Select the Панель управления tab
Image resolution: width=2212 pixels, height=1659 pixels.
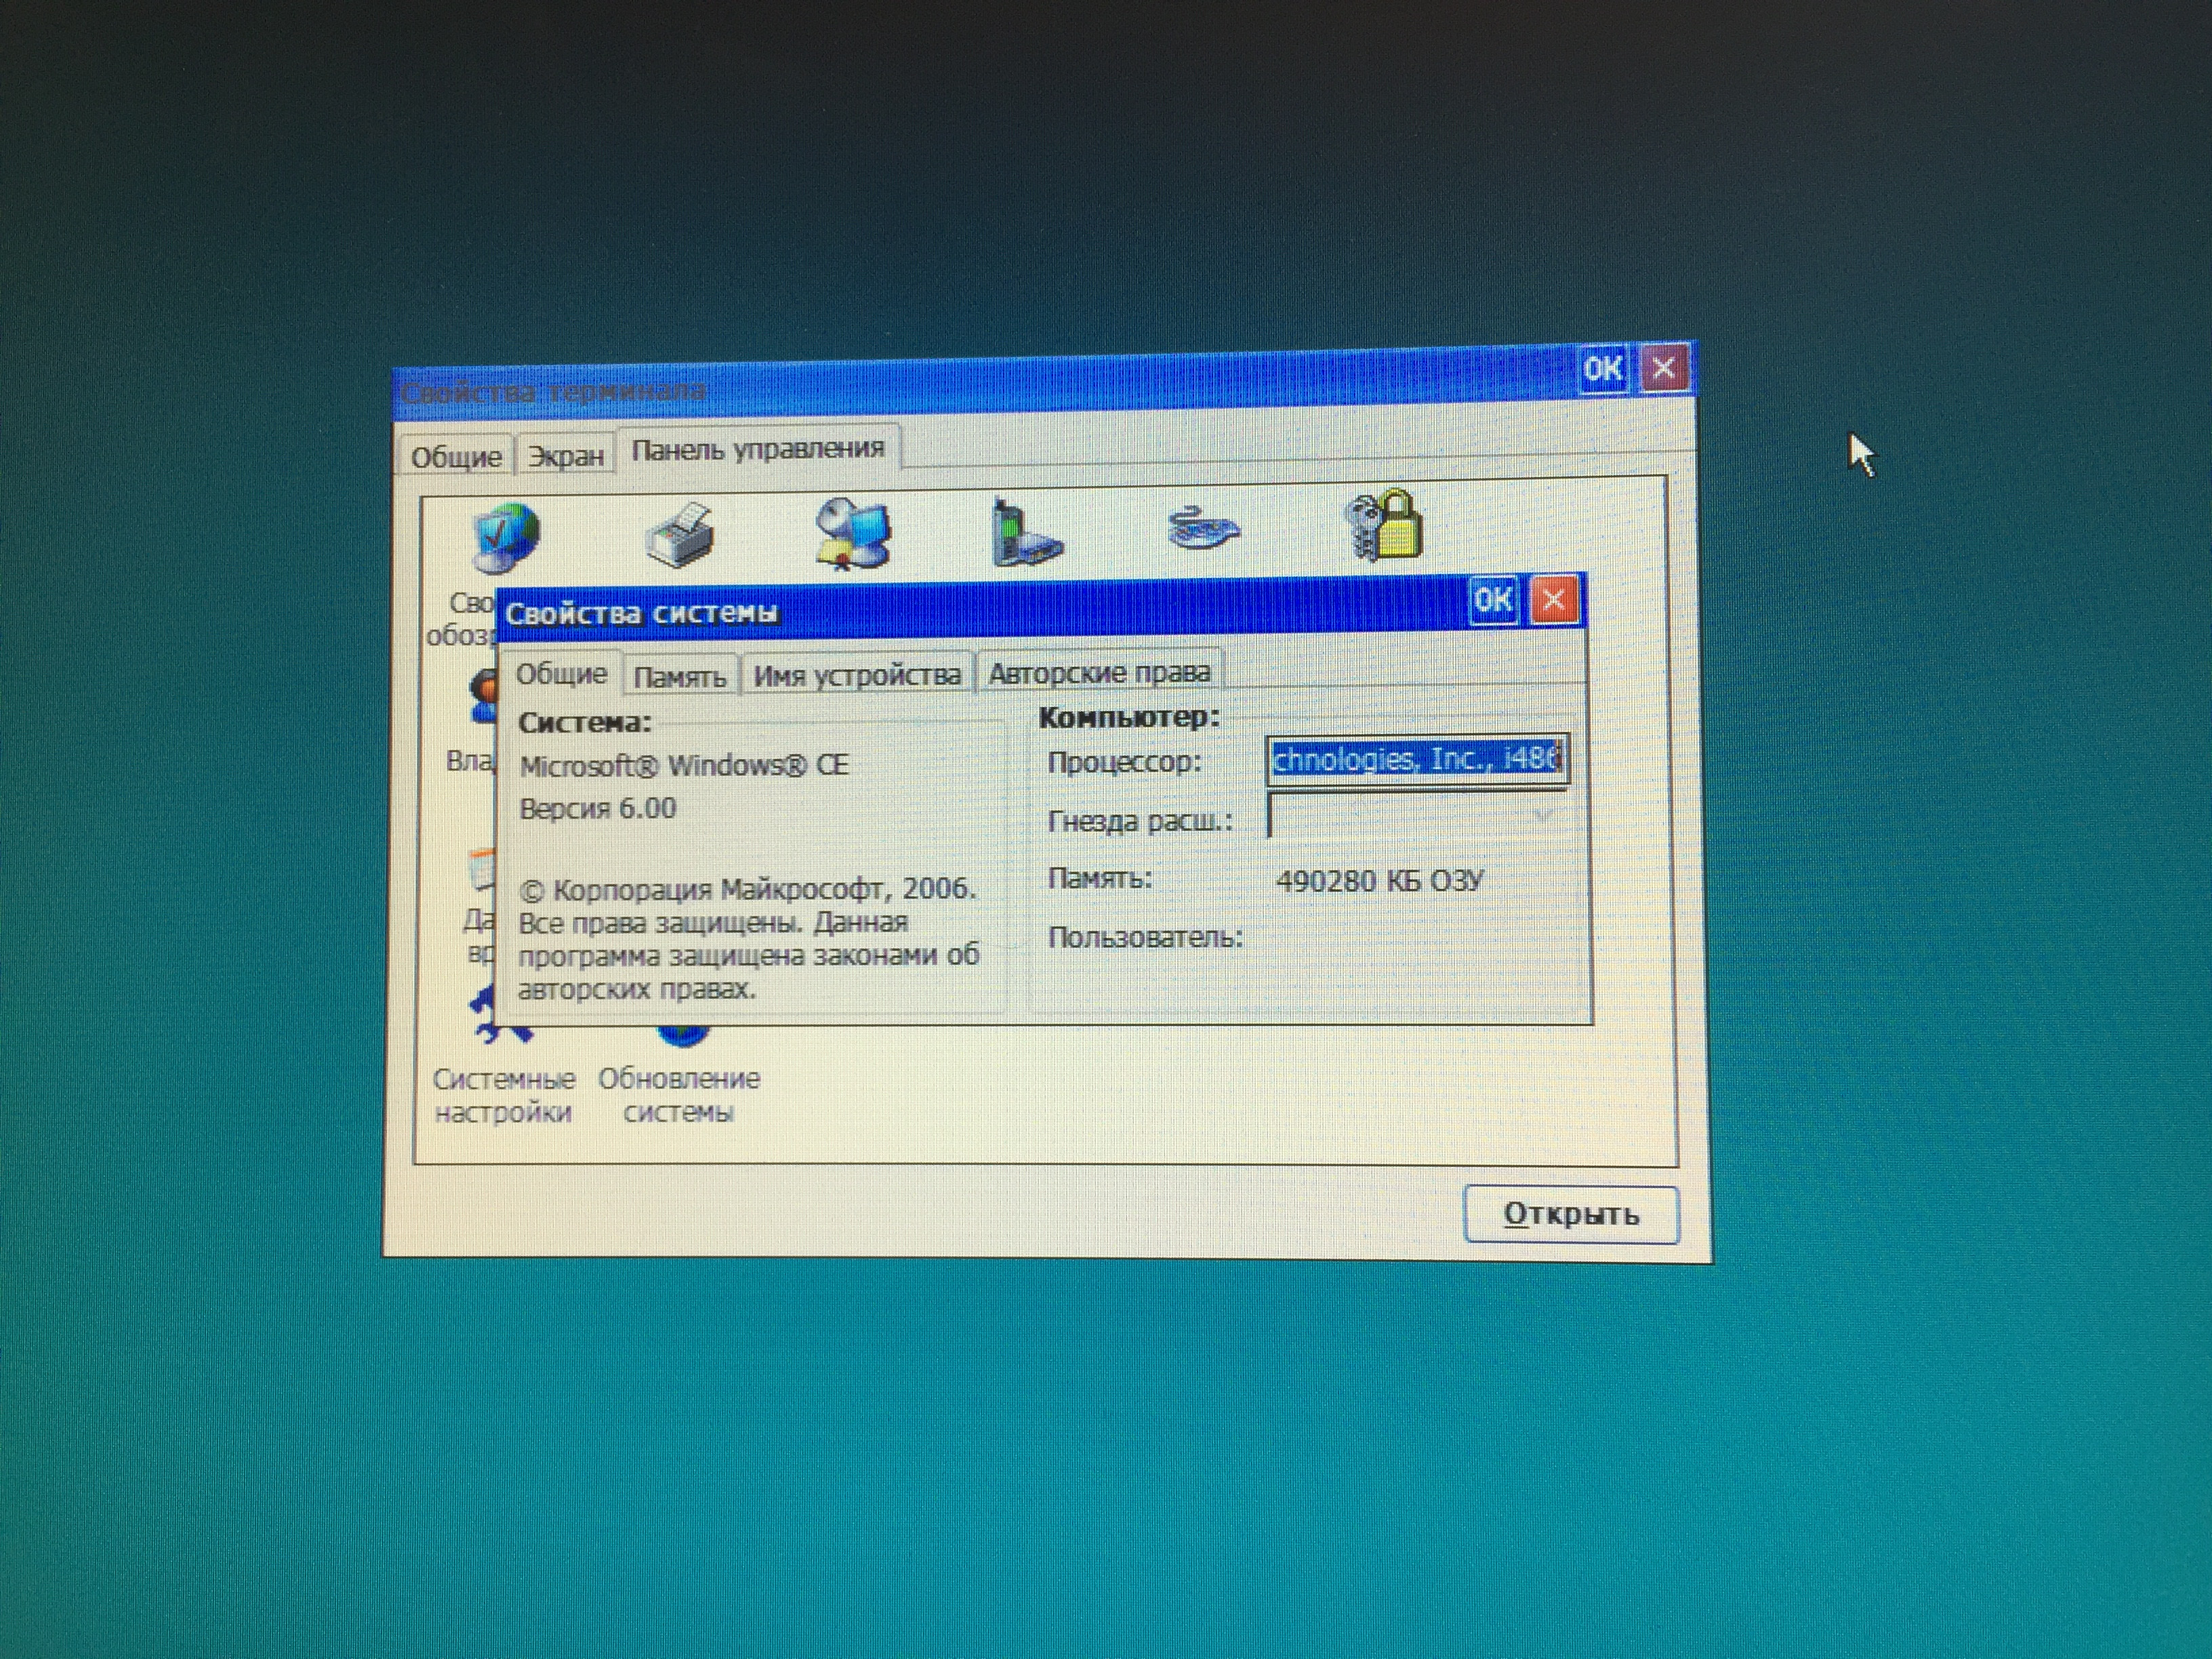758,449
